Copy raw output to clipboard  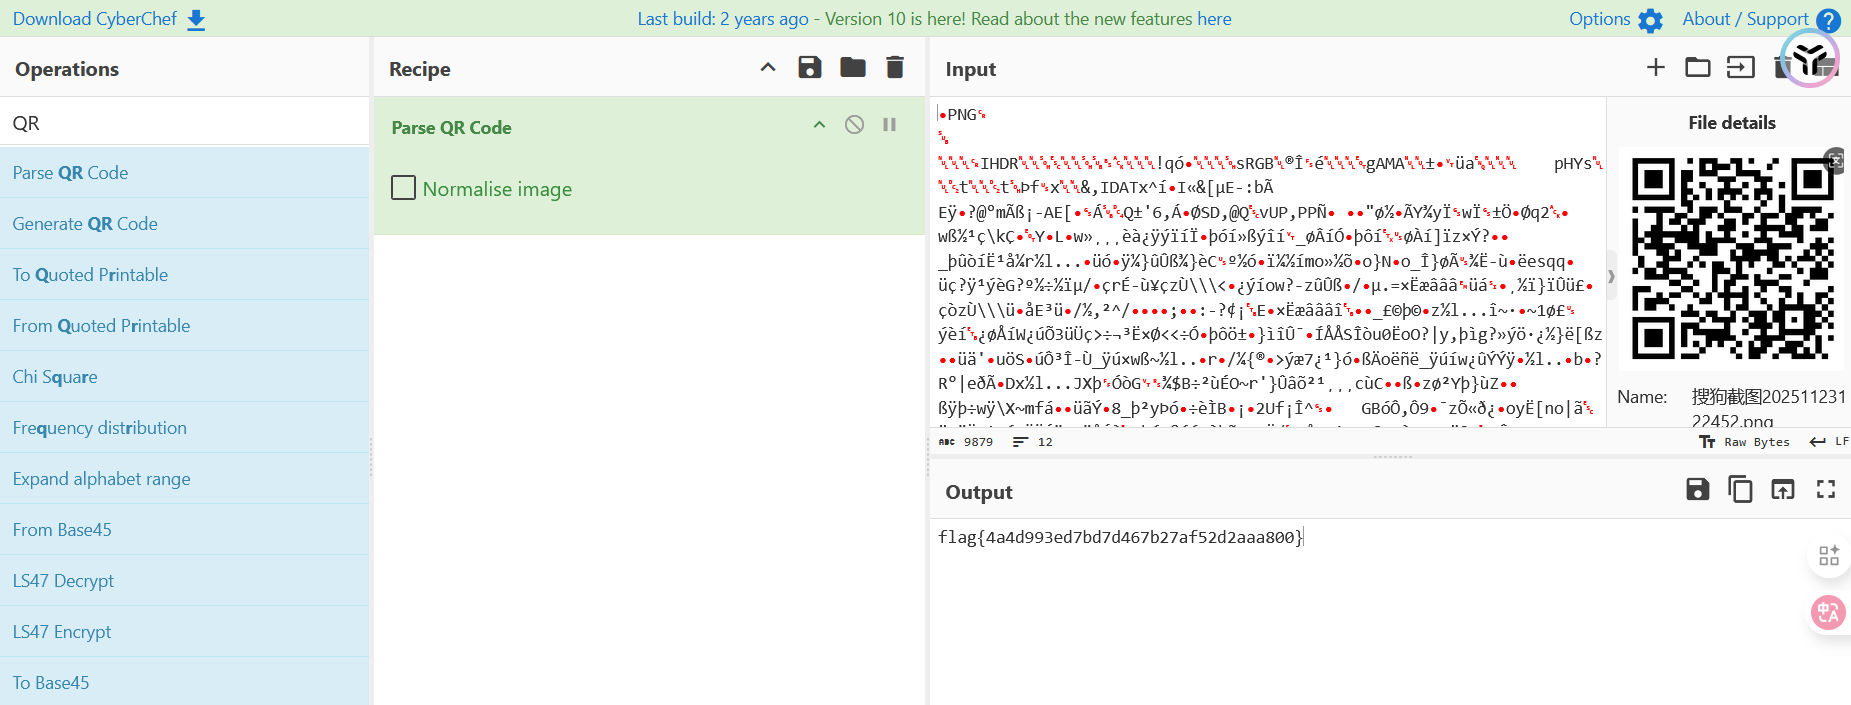point(1740,489)
